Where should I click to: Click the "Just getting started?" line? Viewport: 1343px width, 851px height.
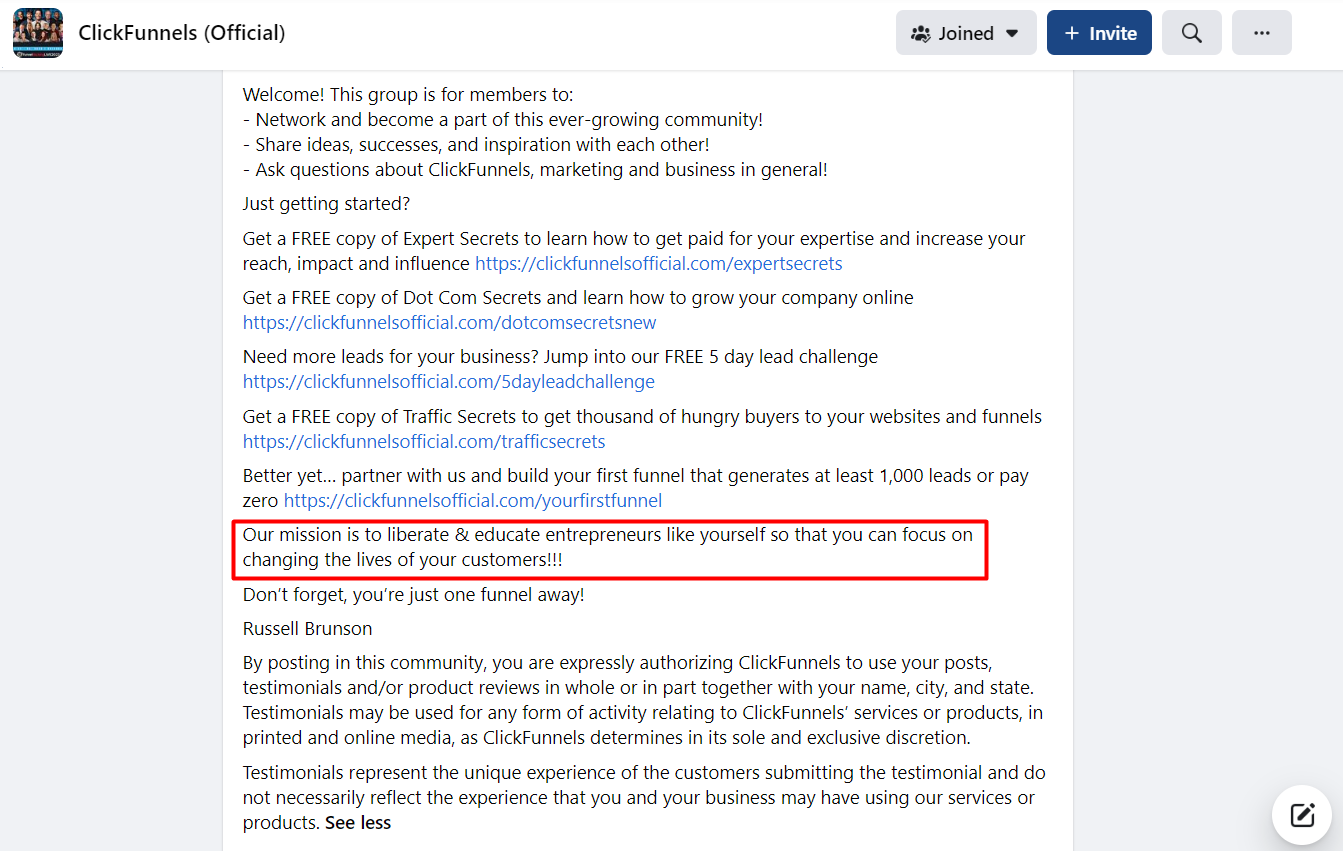coord(327,204)
